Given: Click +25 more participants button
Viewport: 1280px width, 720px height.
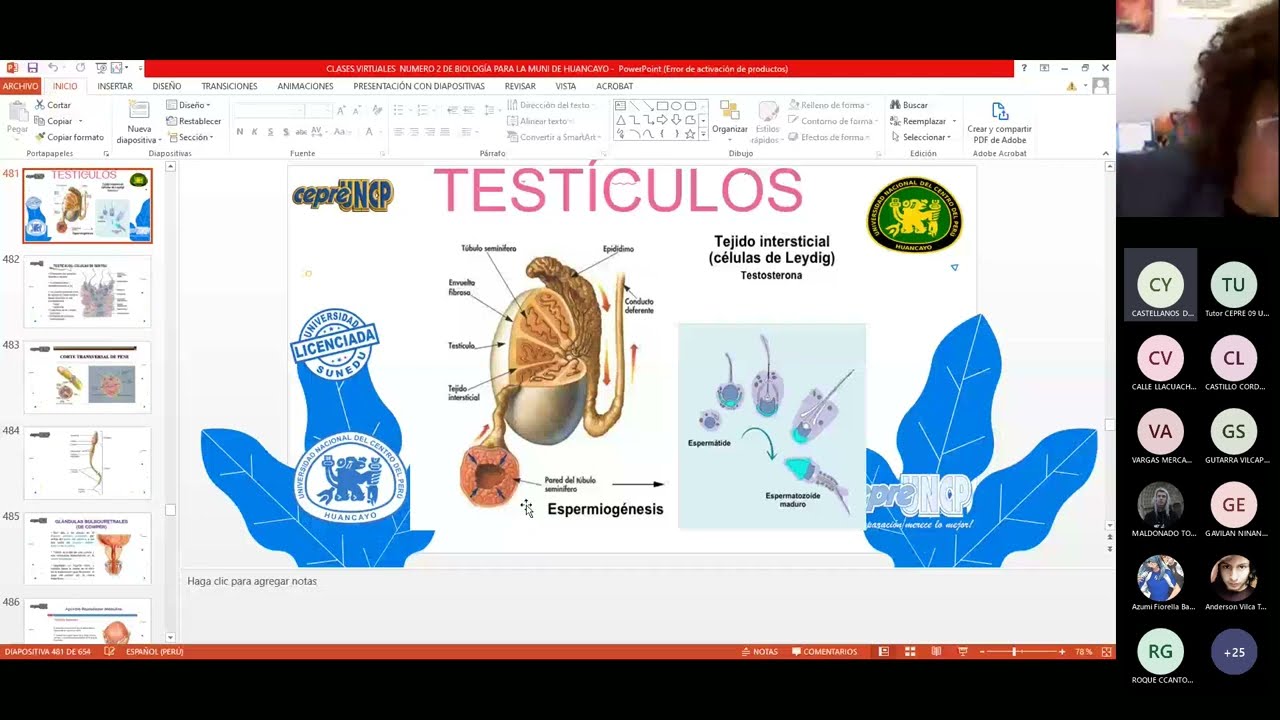Looking at the screenshot, I should click(x=1234, y=652).
